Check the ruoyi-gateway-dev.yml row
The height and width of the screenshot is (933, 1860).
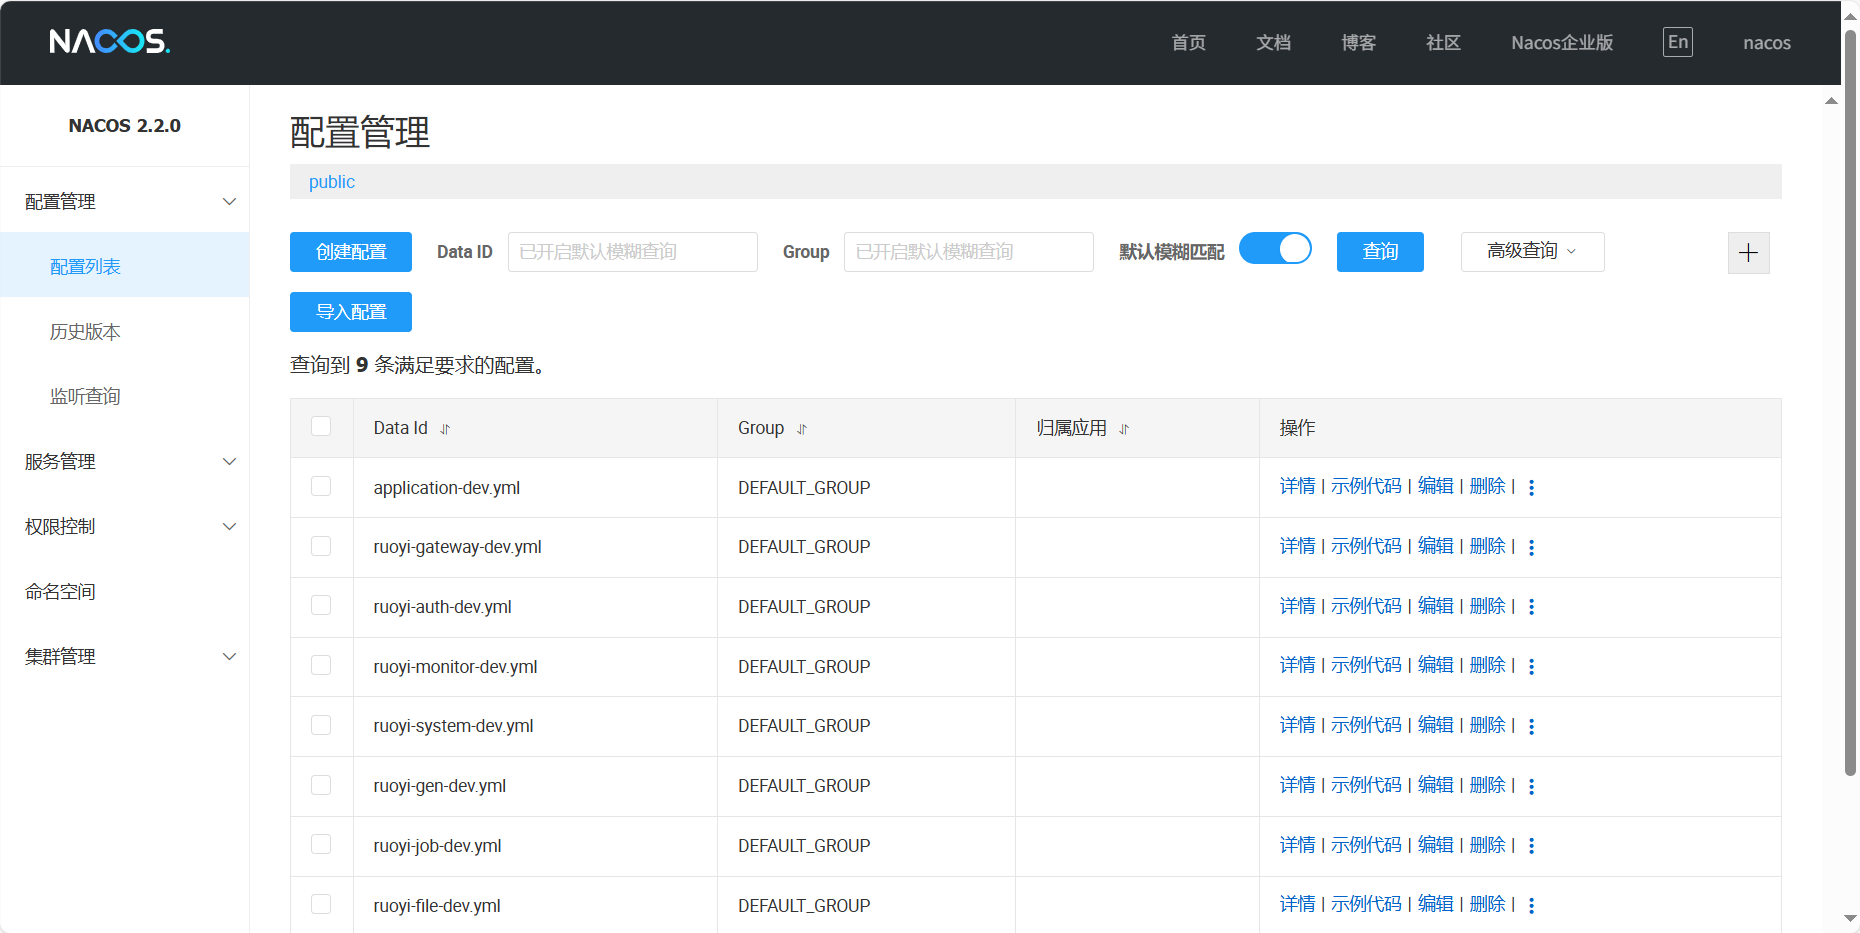coord(321,546)
